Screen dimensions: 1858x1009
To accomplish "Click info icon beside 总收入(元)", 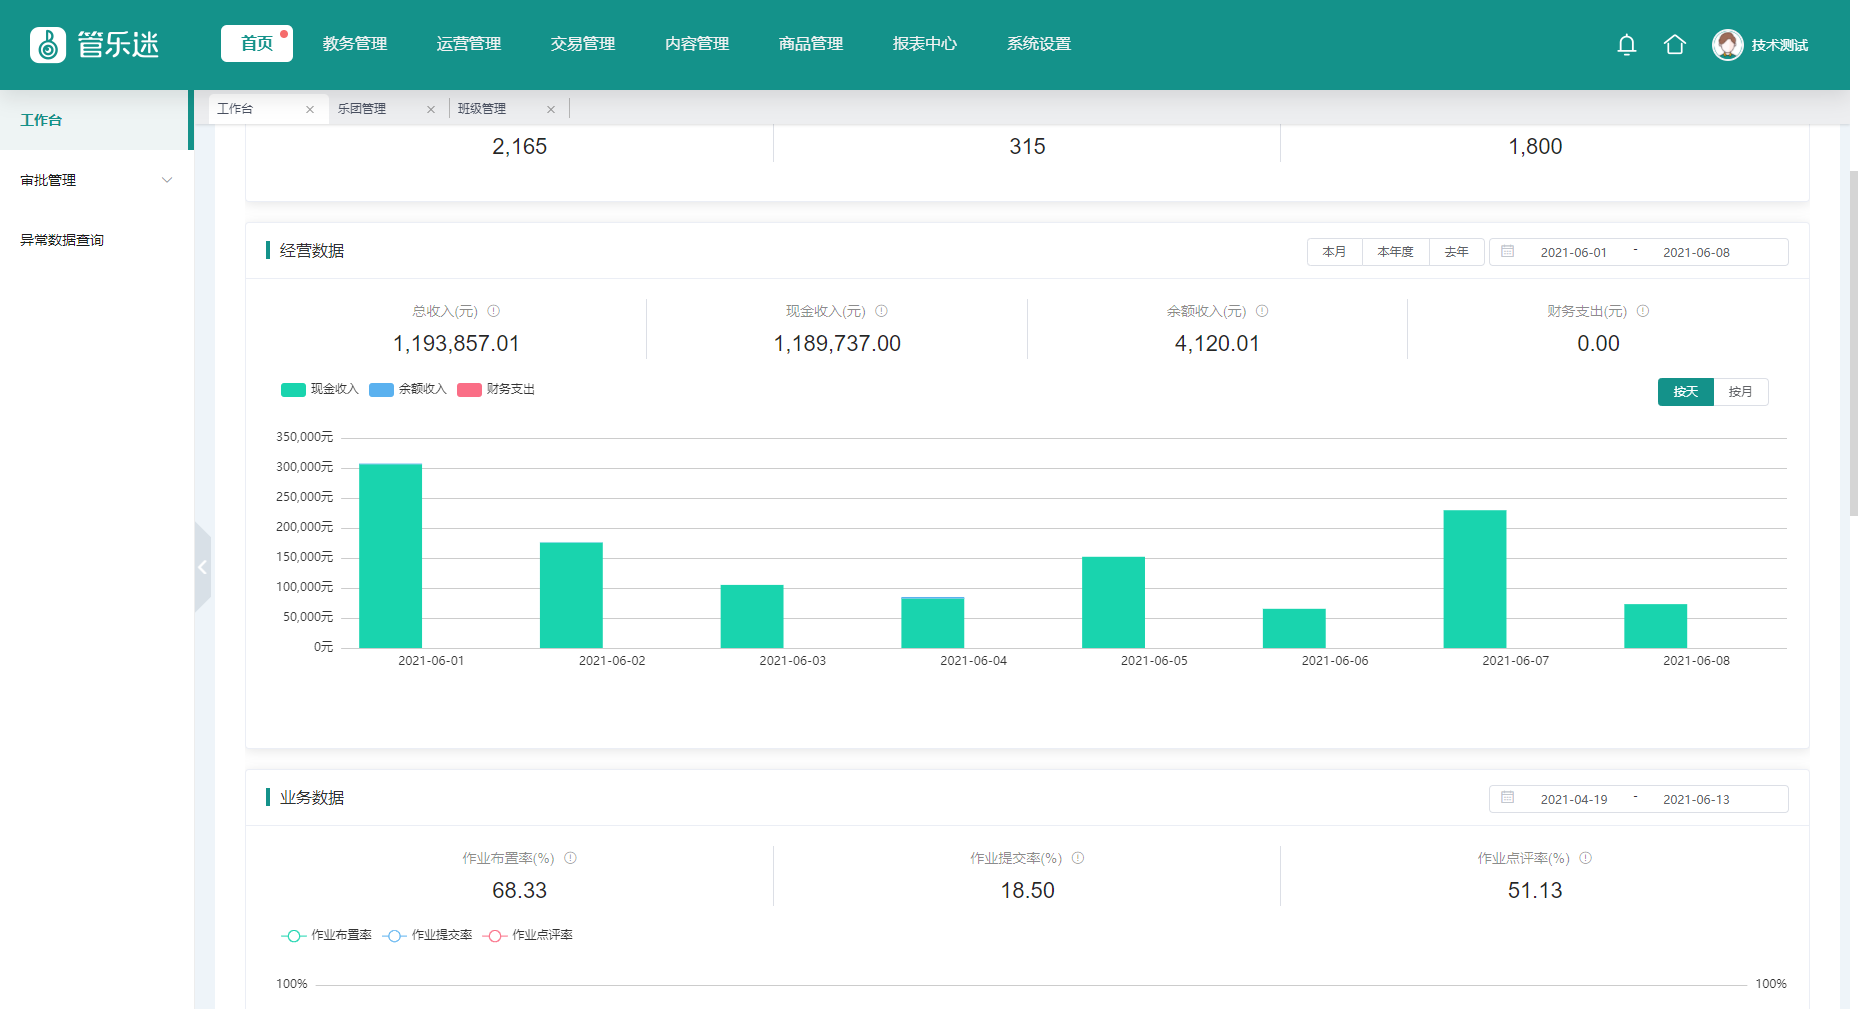I will pyautogui.click(x=493, y=311).
